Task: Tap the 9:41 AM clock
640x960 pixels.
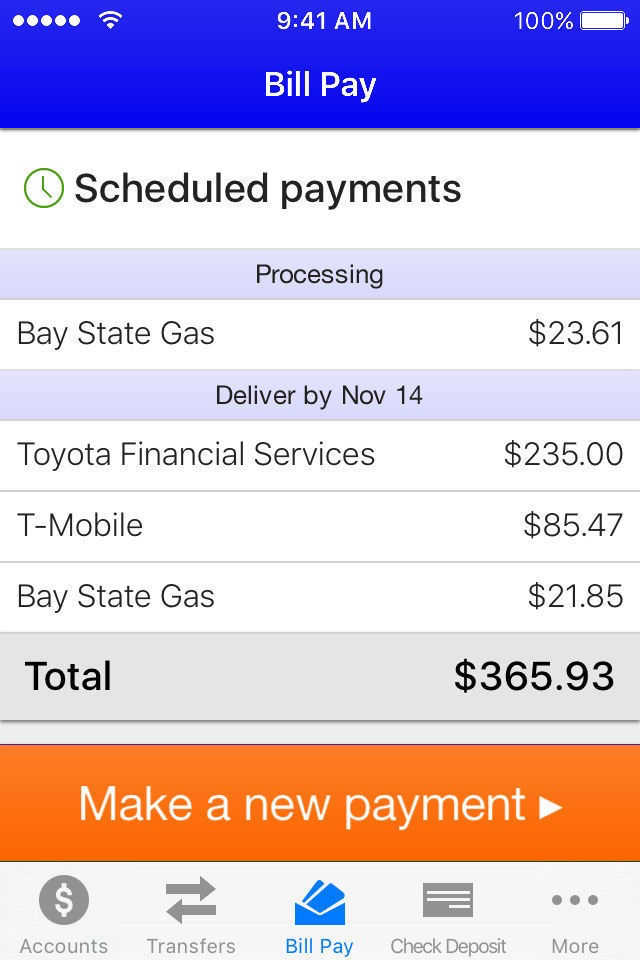Action: coord(324,21)
